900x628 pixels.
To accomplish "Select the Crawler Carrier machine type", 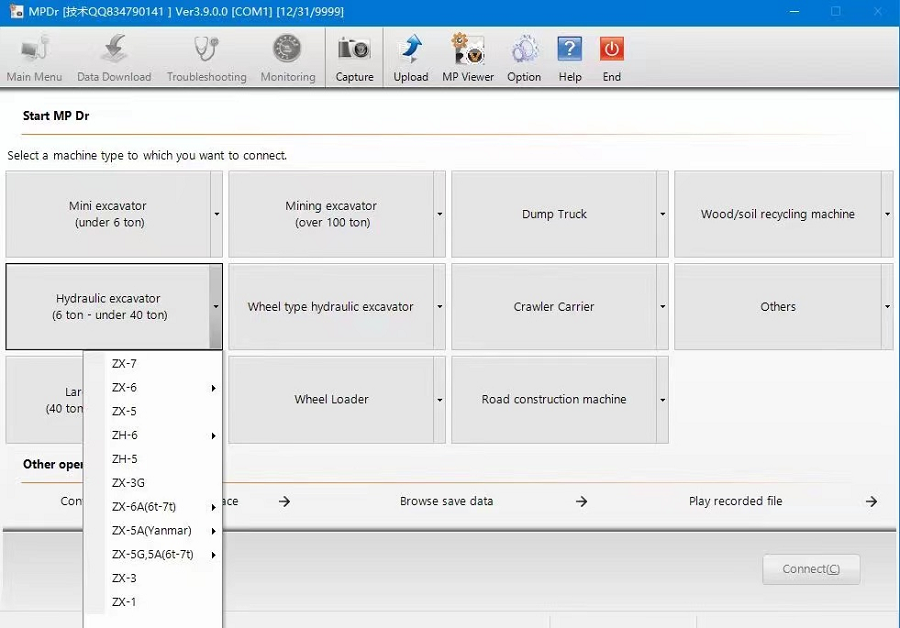I will (x=554, y=307).
